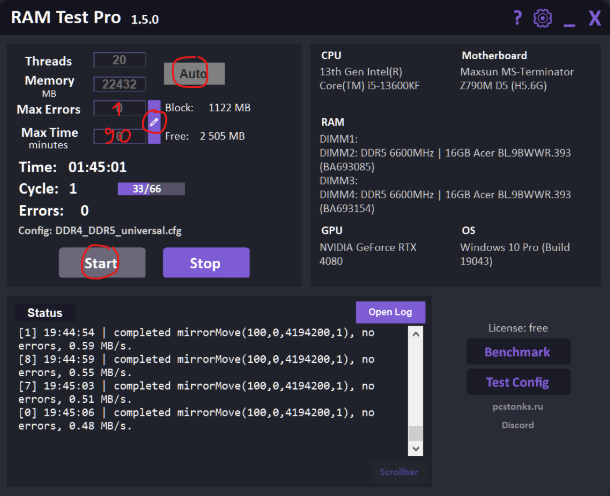Viewport: 610px width, 496px height.
Task: Open the Benchmark section
Action: click(518, 352)
